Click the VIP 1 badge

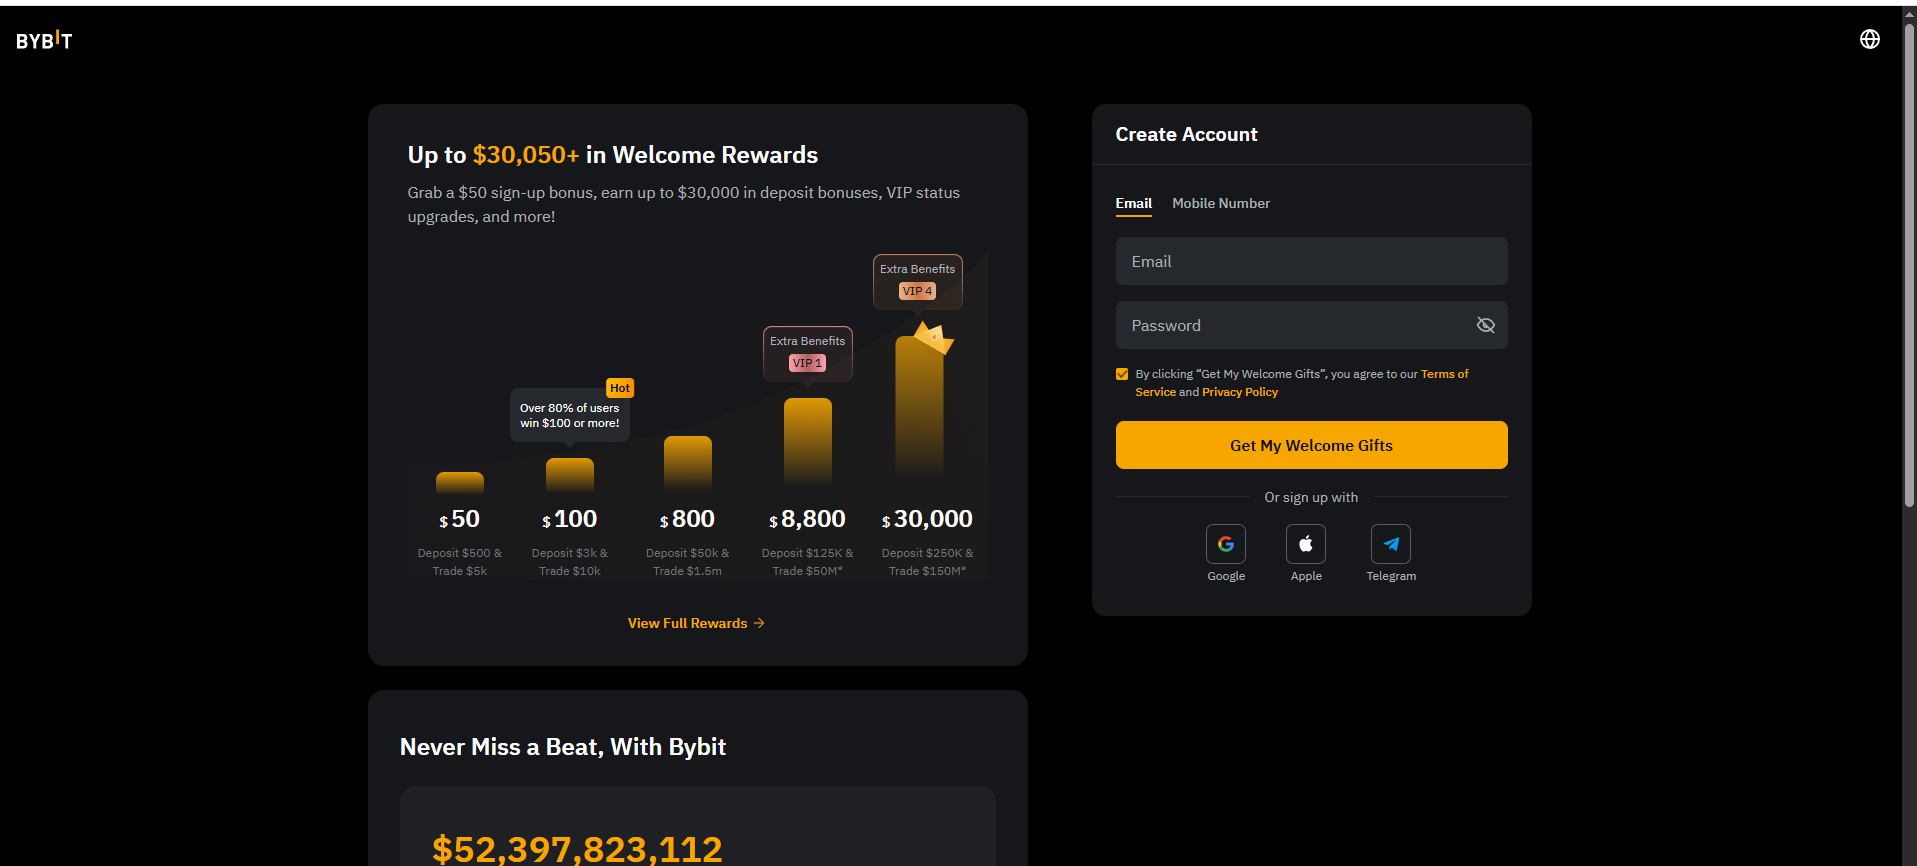(807, 363)
